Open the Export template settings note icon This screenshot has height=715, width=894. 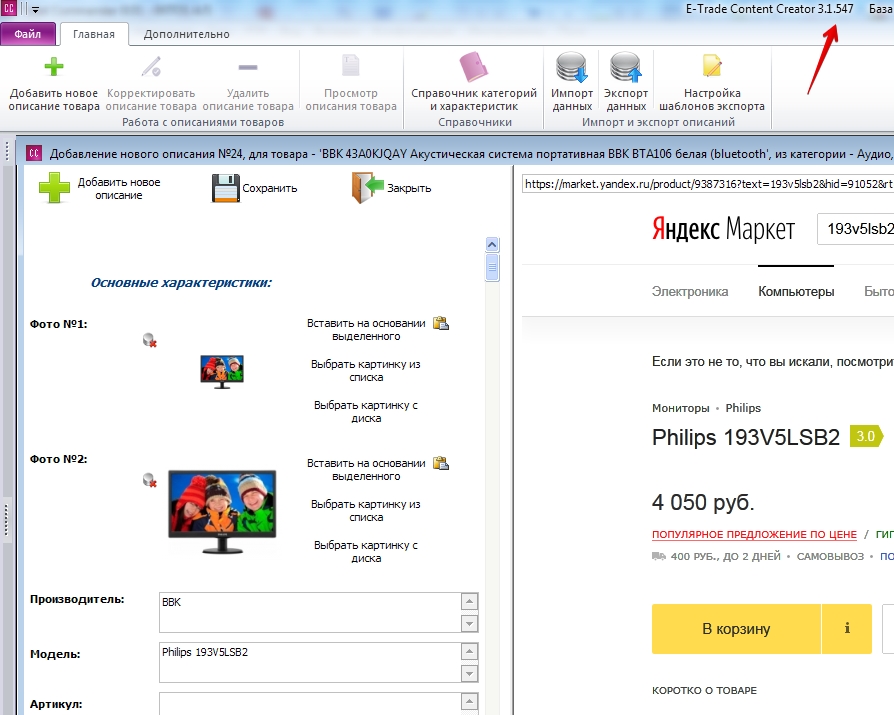[712, 66]
